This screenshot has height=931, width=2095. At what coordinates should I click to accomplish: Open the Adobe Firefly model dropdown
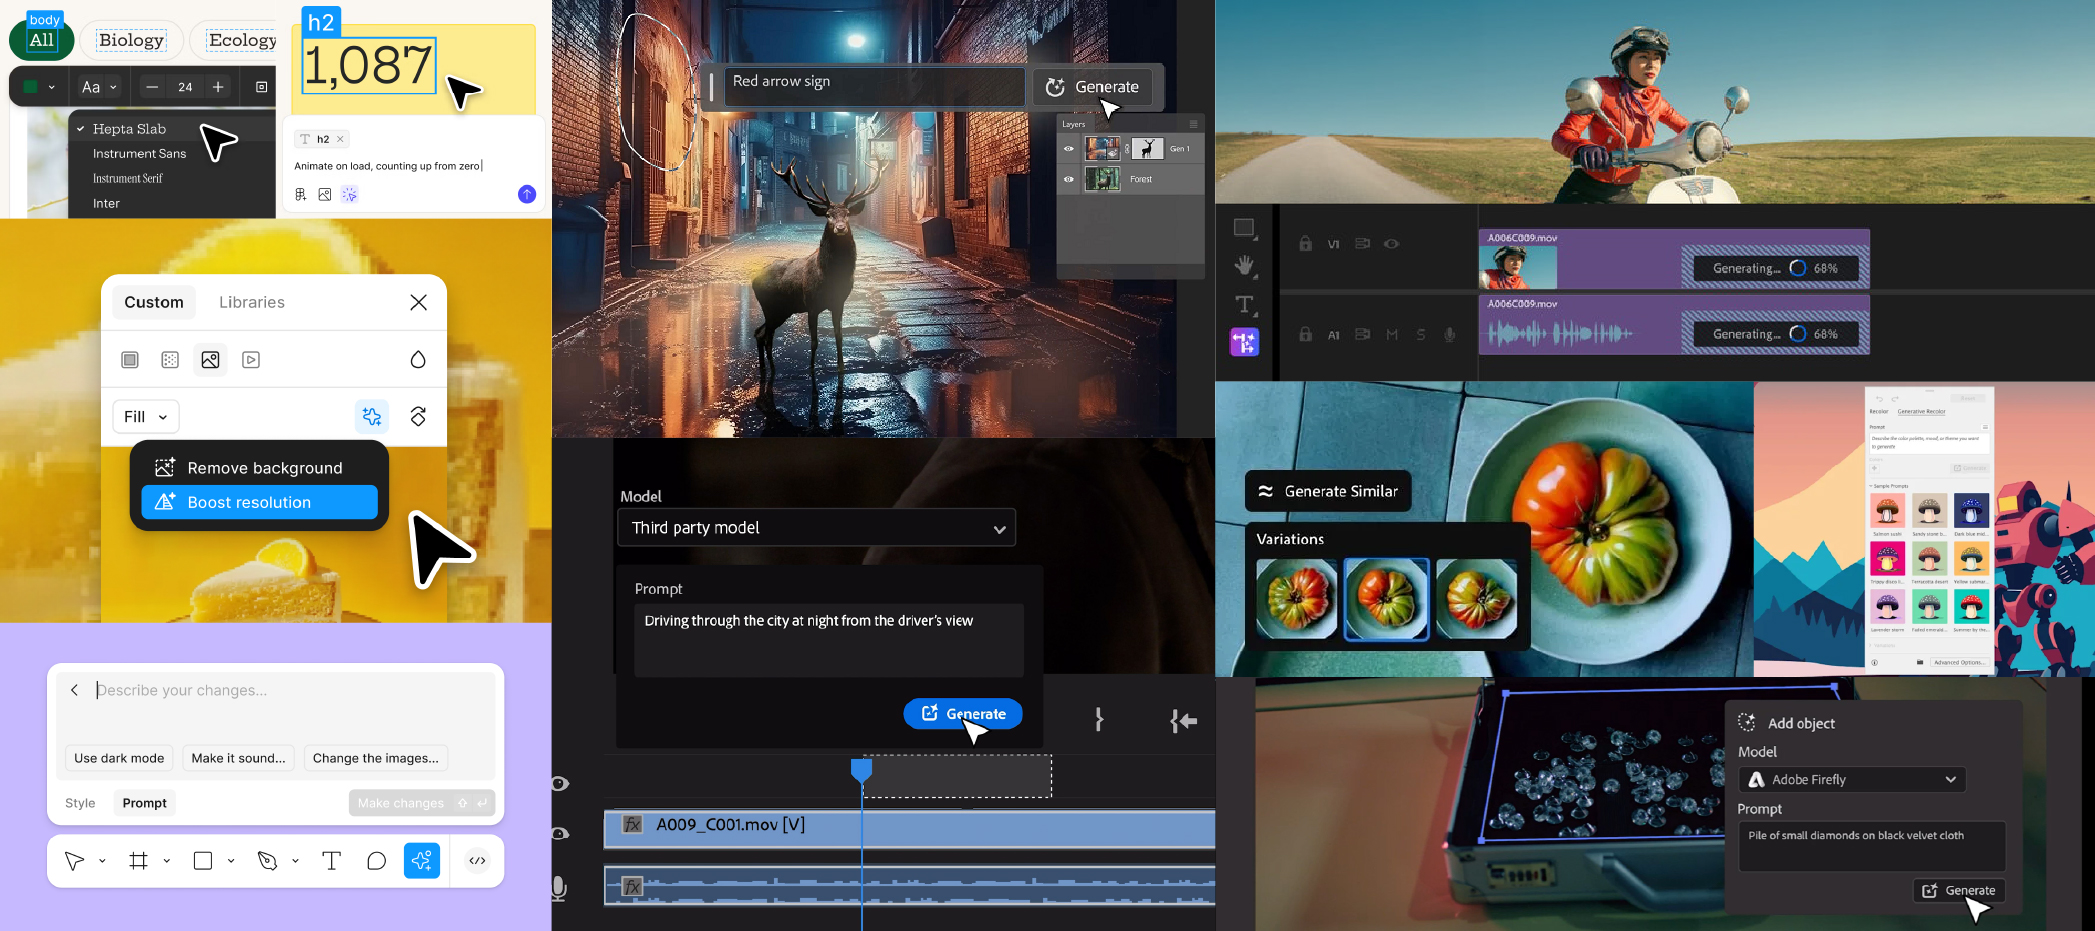click(1851, 779)
